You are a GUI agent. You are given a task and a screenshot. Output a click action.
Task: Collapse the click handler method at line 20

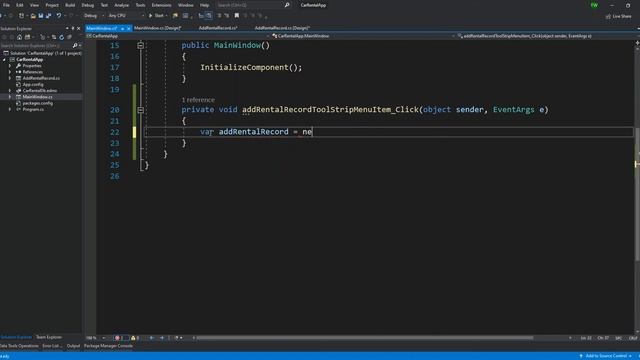(x=140, y=110)
